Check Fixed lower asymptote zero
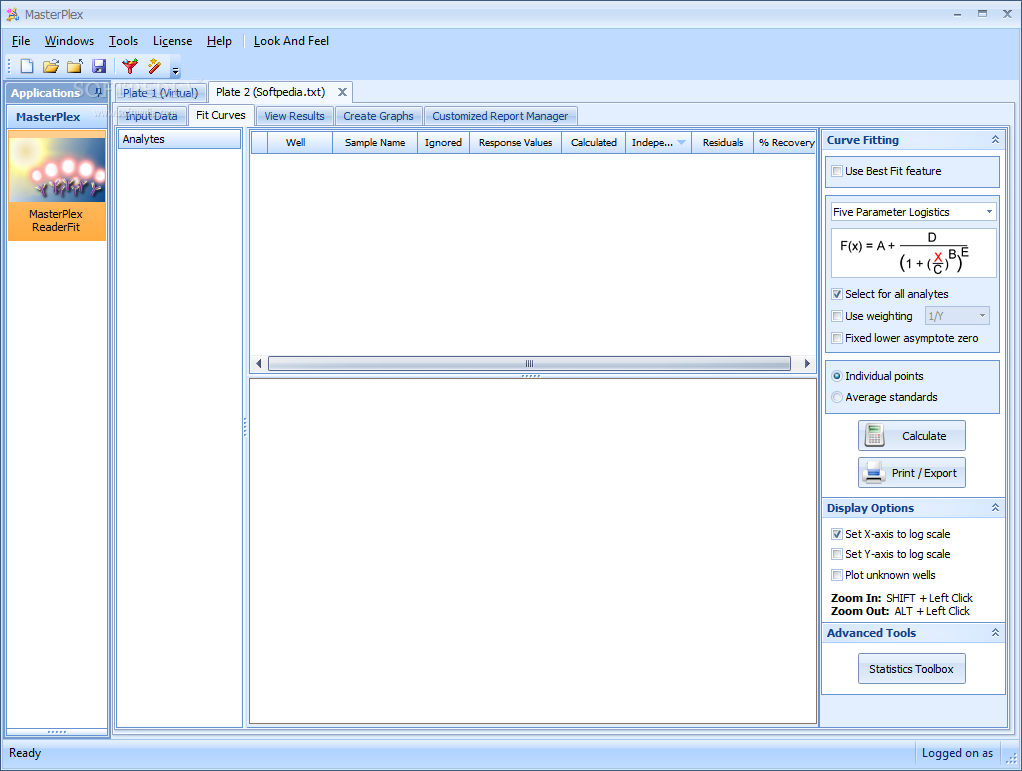Screen dimensions: 1022x771 (837, 338)
